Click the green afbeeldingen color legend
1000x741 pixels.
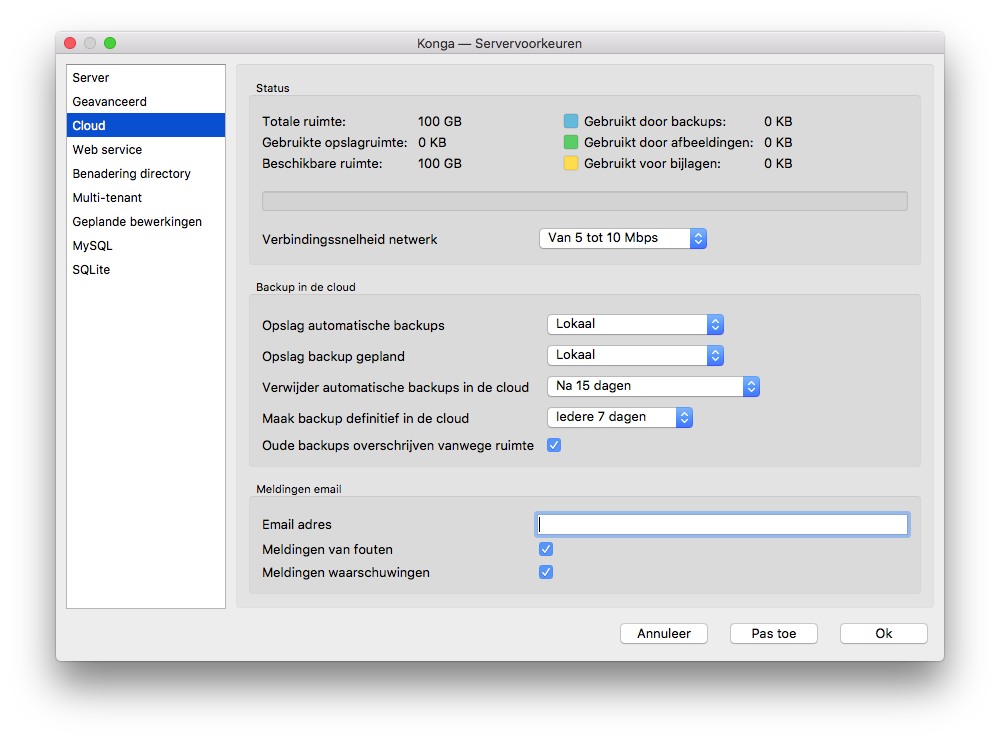click(571, 142)
